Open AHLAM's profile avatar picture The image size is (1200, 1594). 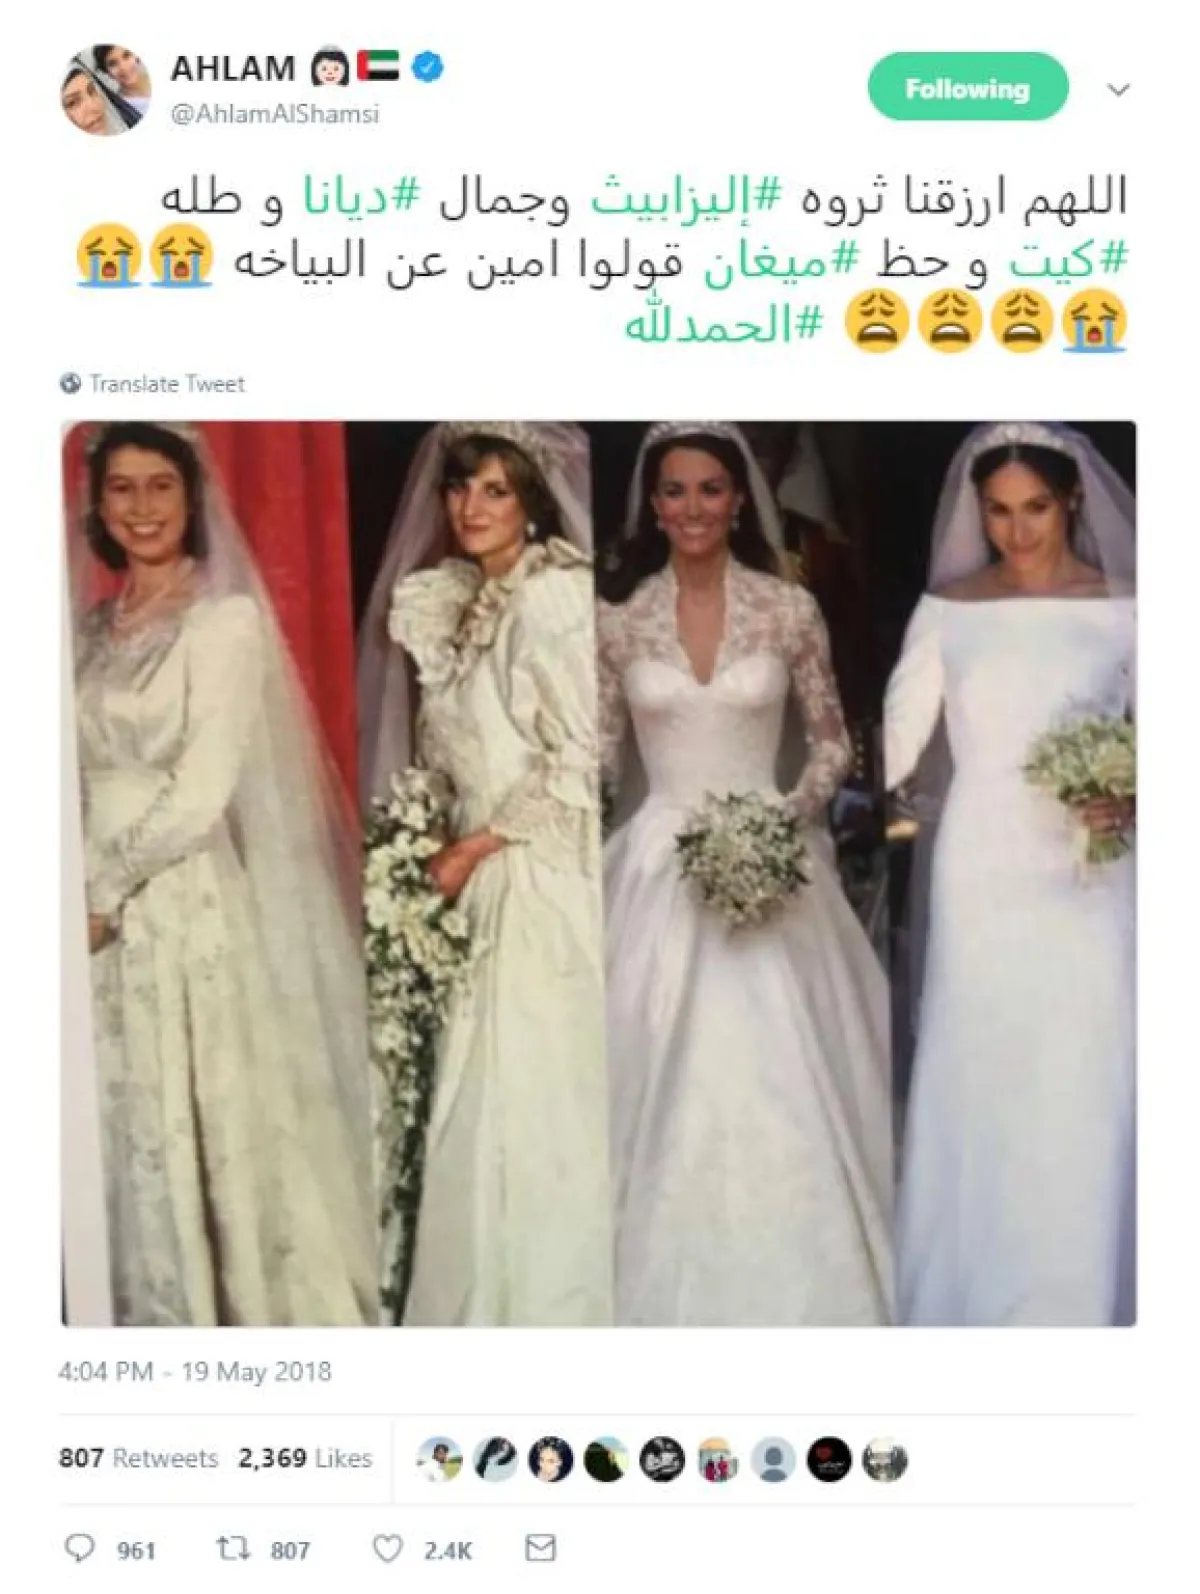click(x=106, y=89)
